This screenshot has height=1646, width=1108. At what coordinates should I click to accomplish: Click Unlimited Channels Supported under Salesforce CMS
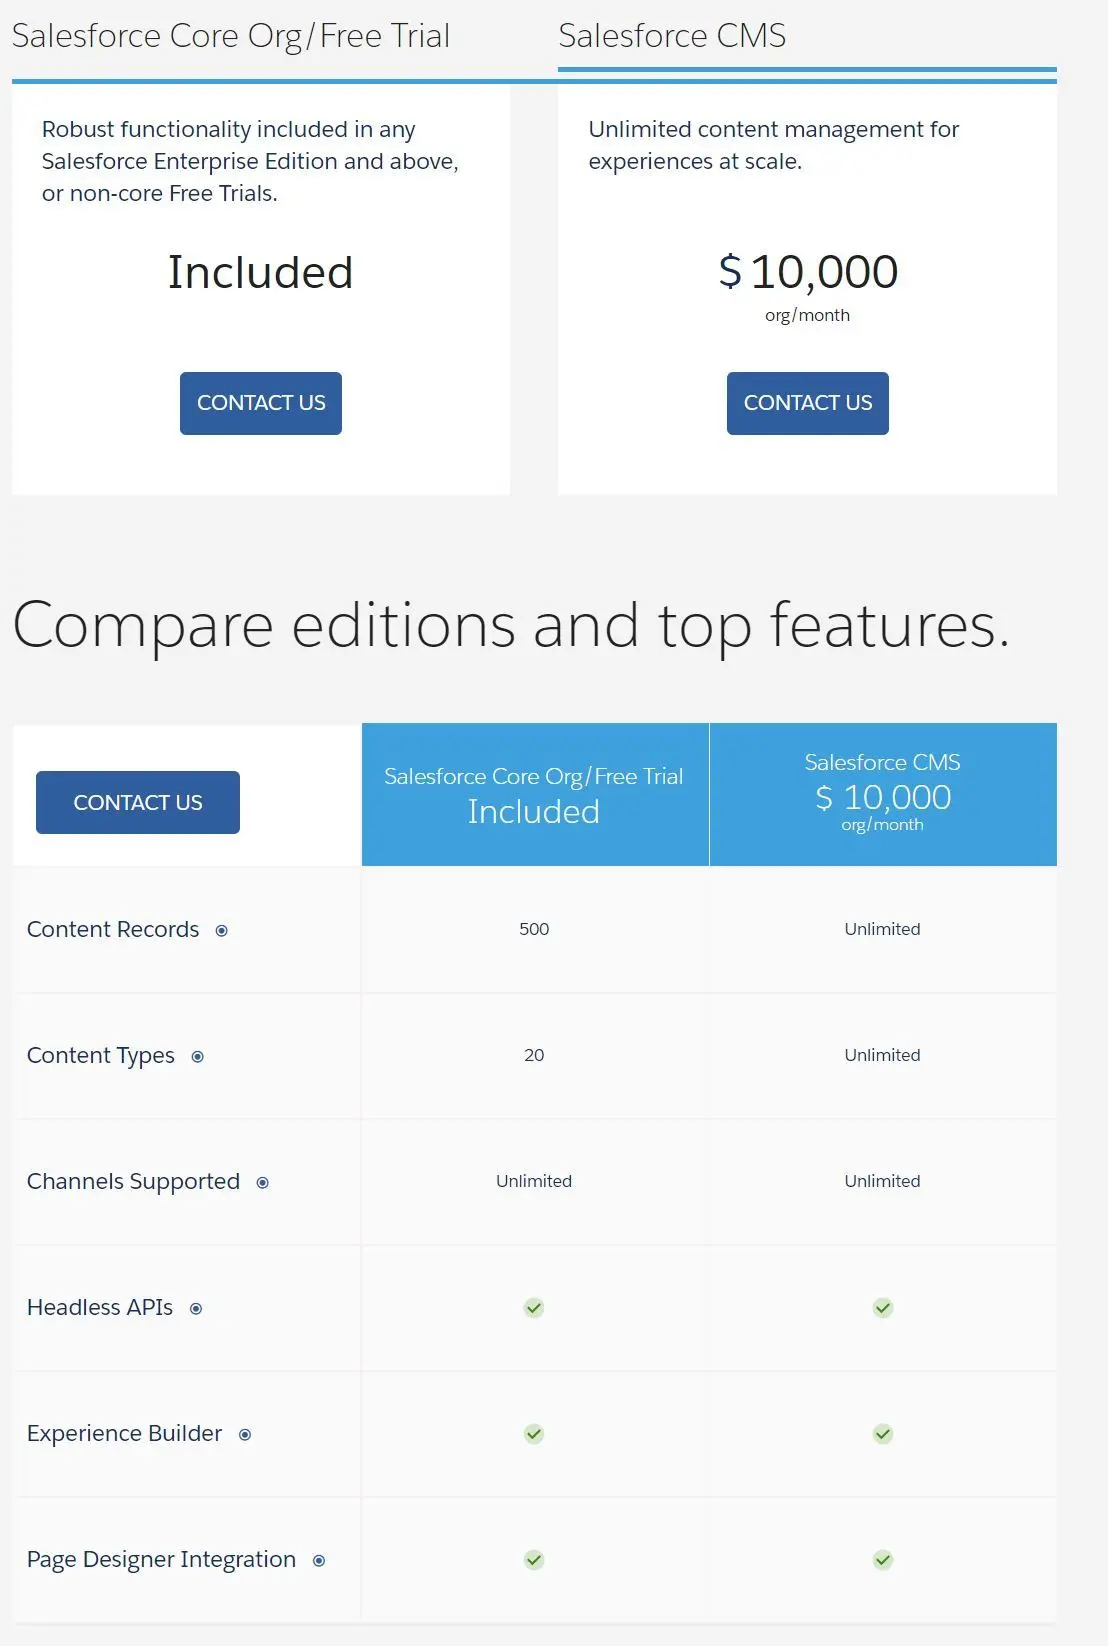click(x=882, y=1181)
